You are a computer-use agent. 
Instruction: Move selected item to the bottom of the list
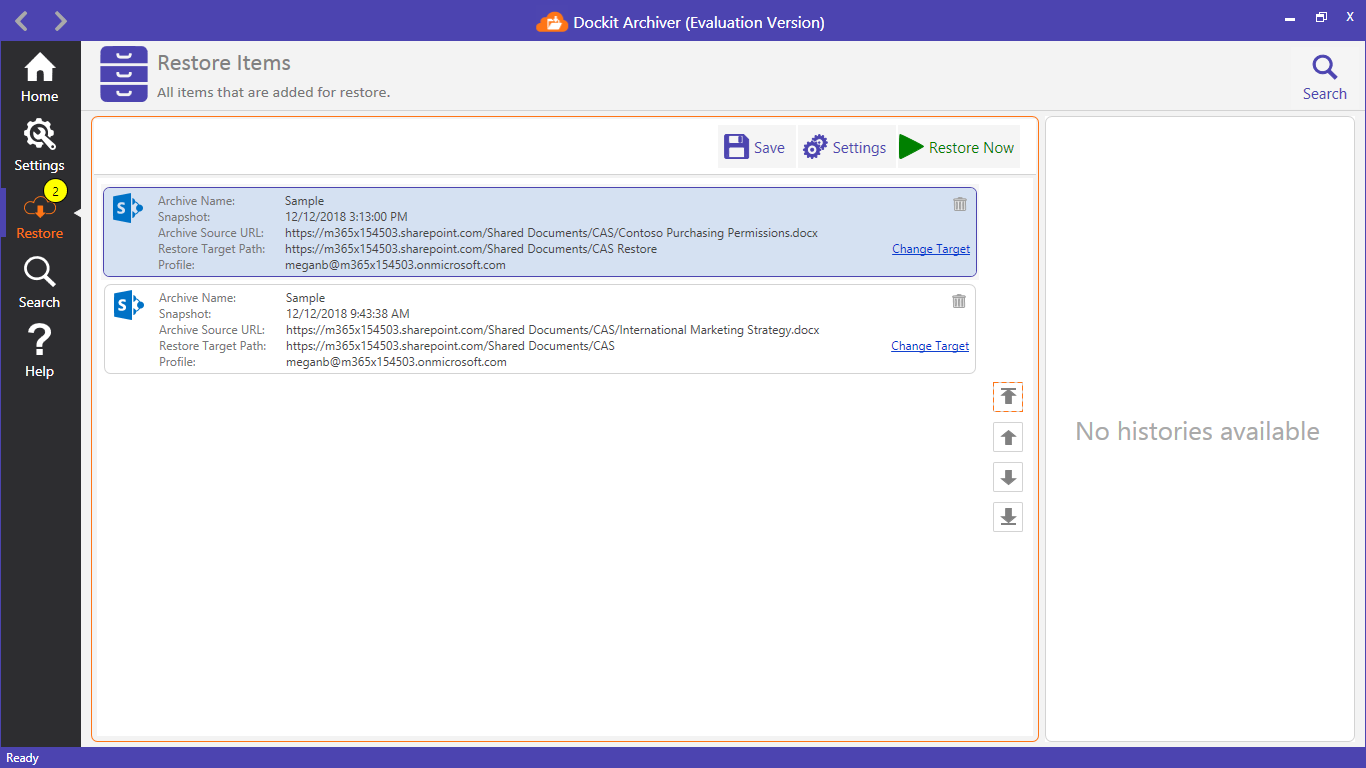point(1007,517)
